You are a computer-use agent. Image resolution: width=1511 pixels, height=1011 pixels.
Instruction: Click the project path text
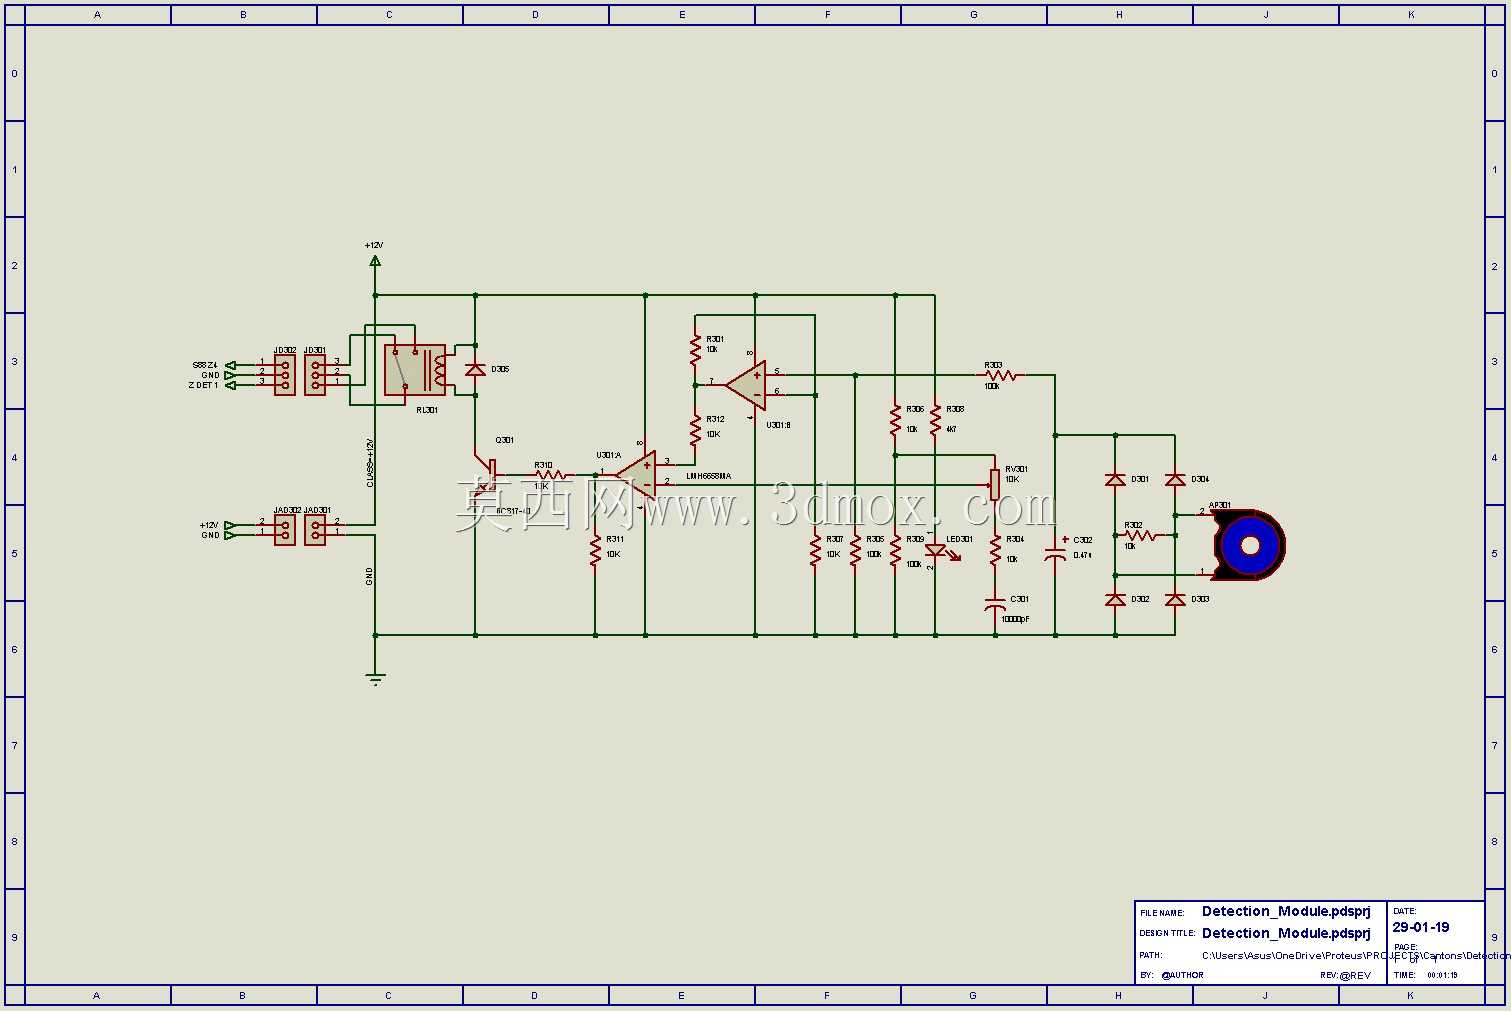1356,956
